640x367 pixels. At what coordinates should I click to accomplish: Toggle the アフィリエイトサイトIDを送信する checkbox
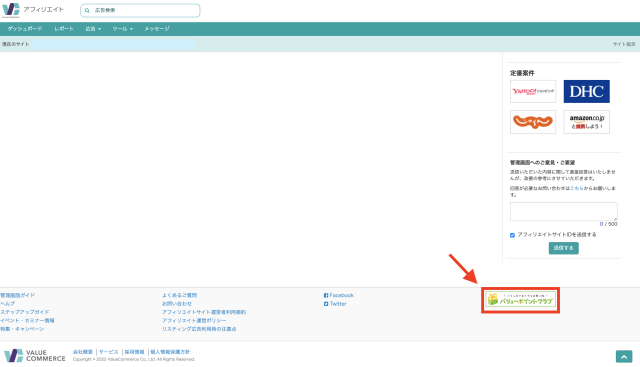click(512, 235)
